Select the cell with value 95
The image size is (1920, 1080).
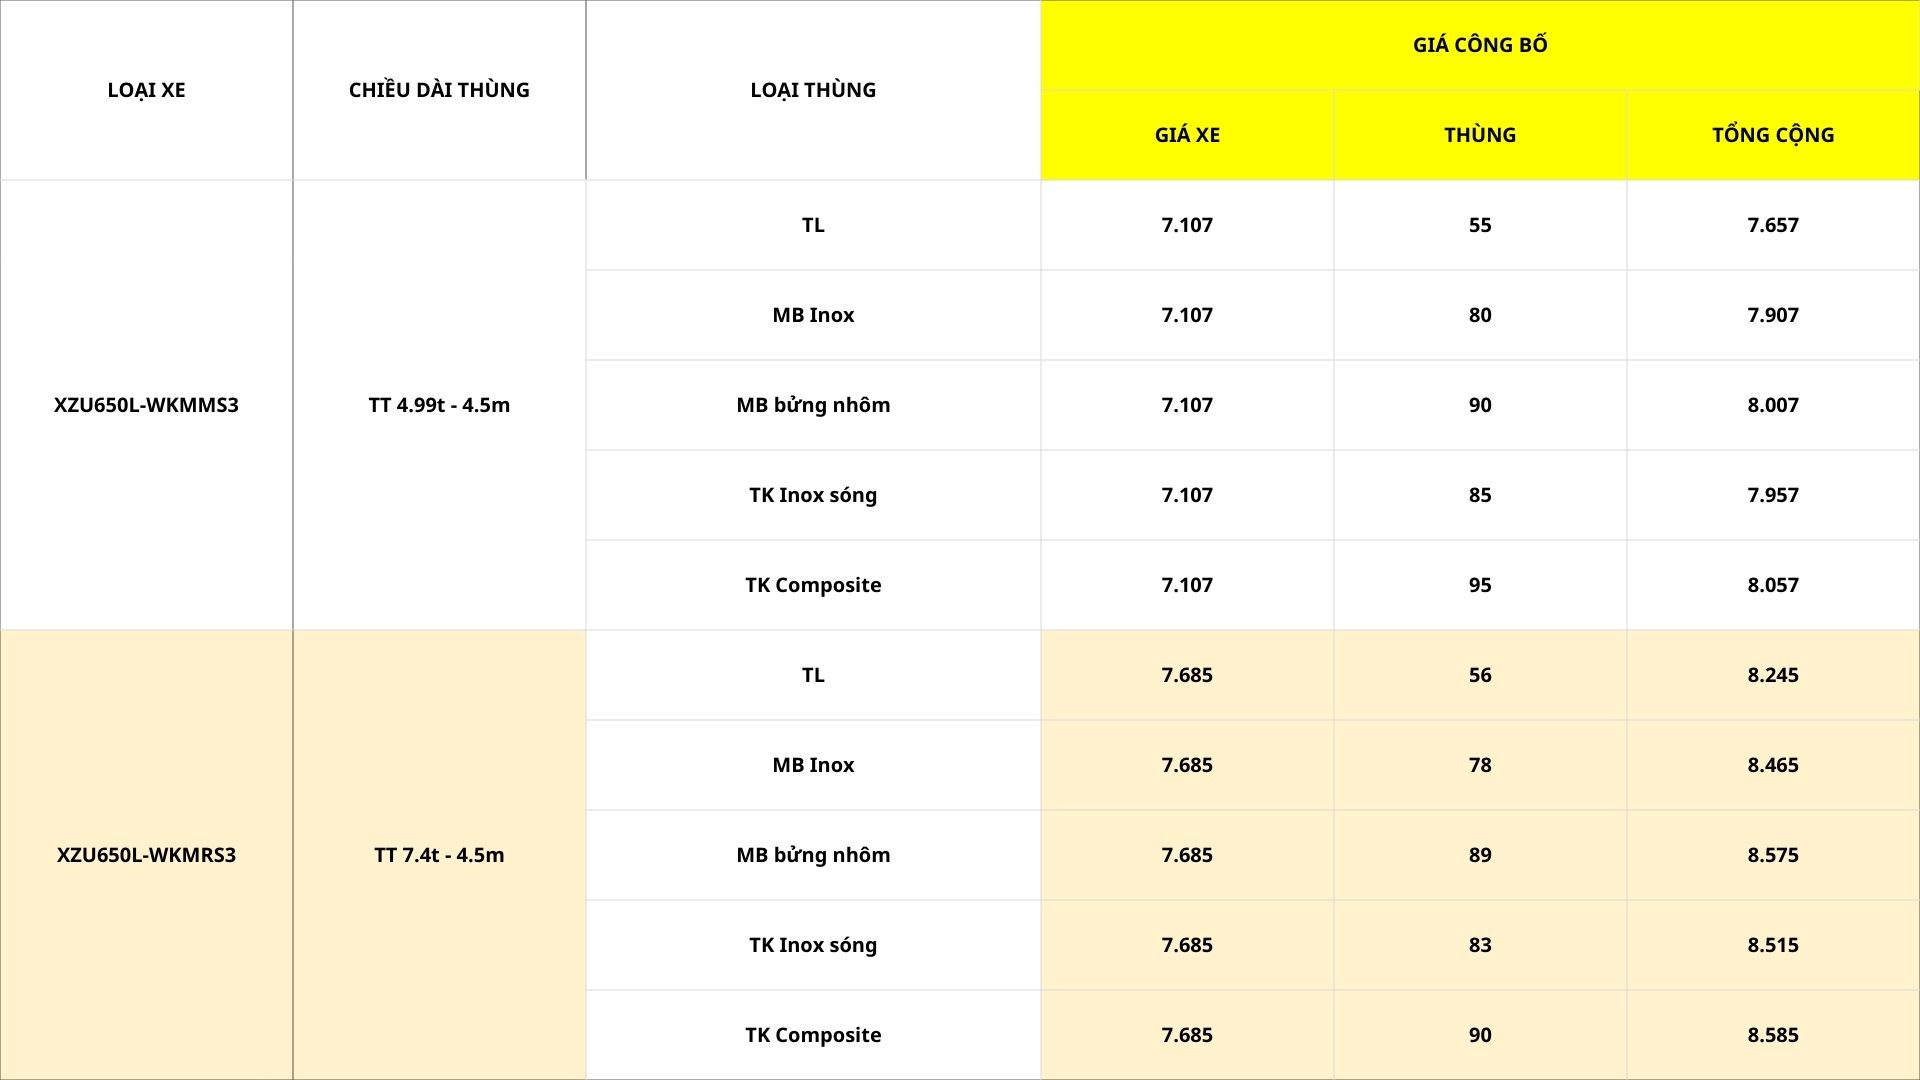(1479, 585)
